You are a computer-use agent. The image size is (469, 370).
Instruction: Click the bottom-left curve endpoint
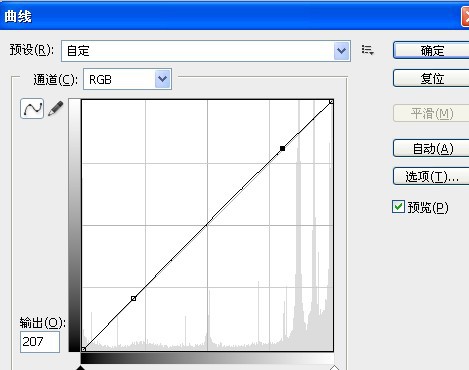click(x=84, y=349)
